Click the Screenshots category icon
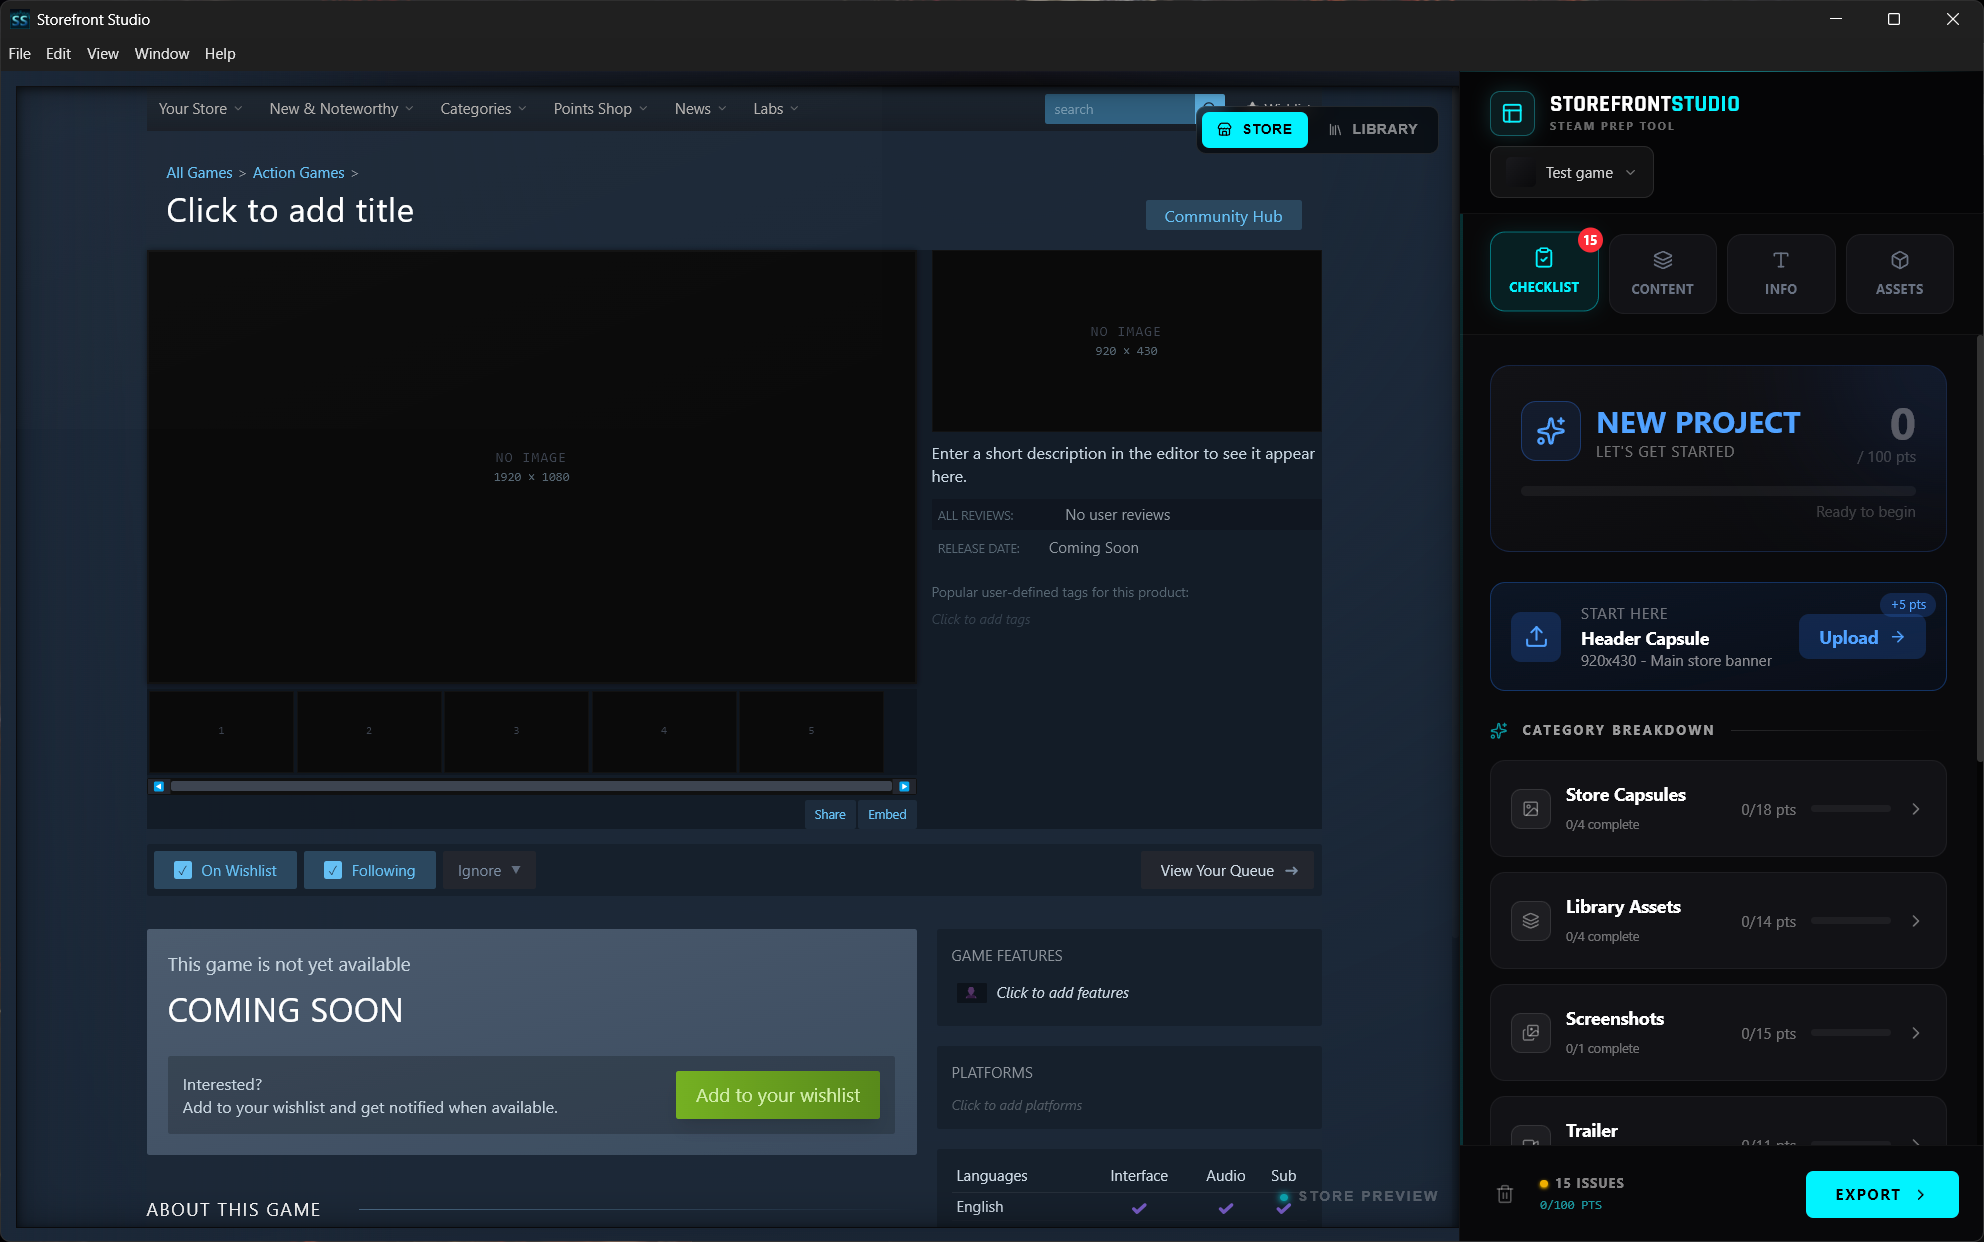The height and width of the screenshot is (1242, 1984). tap(1531, 1033)
